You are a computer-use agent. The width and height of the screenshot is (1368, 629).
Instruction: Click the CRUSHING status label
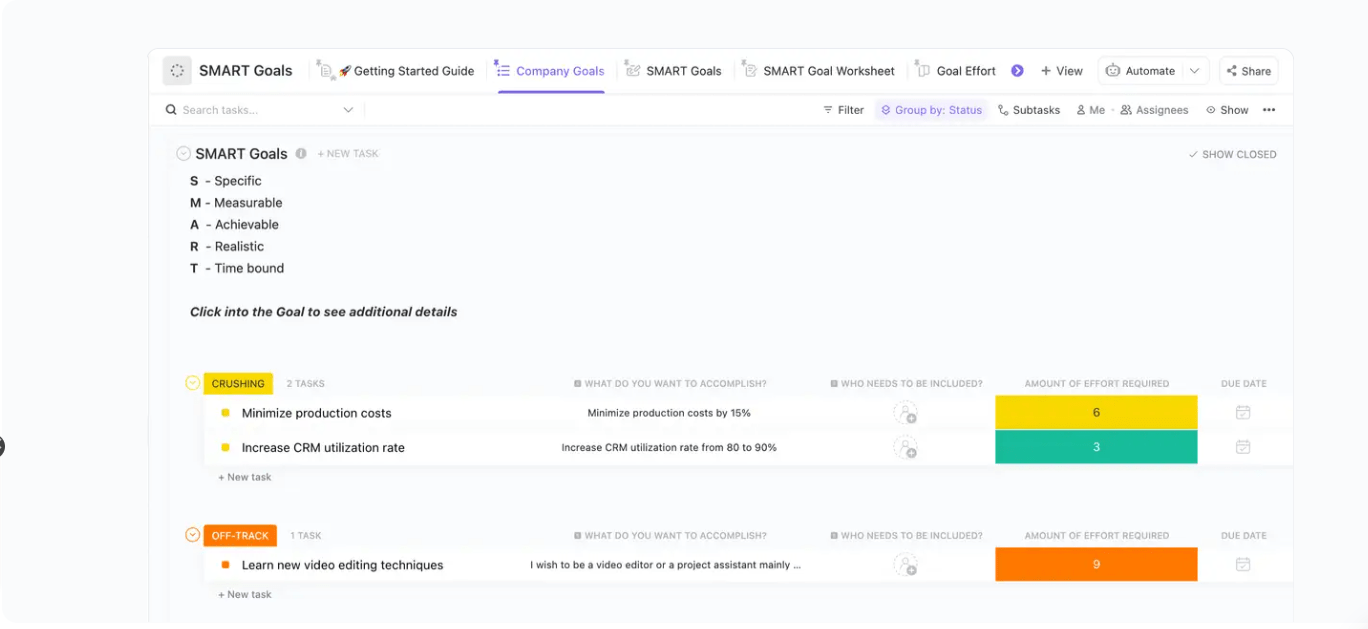[x=238, y=383]
